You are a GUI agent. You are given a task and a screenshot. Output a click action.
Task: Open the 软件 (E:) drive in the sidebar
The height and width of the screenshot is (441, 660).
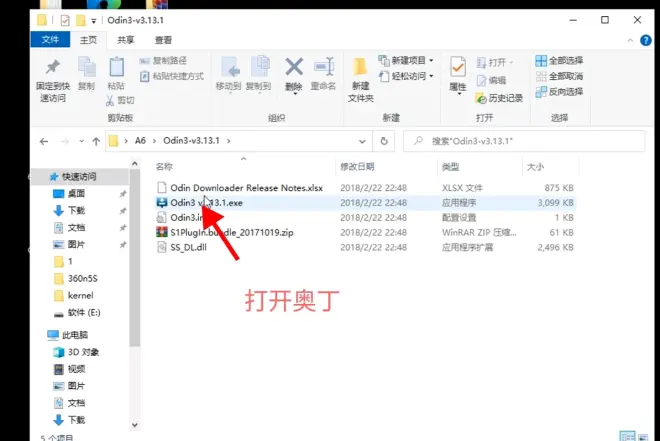click(x=84, y=313)
